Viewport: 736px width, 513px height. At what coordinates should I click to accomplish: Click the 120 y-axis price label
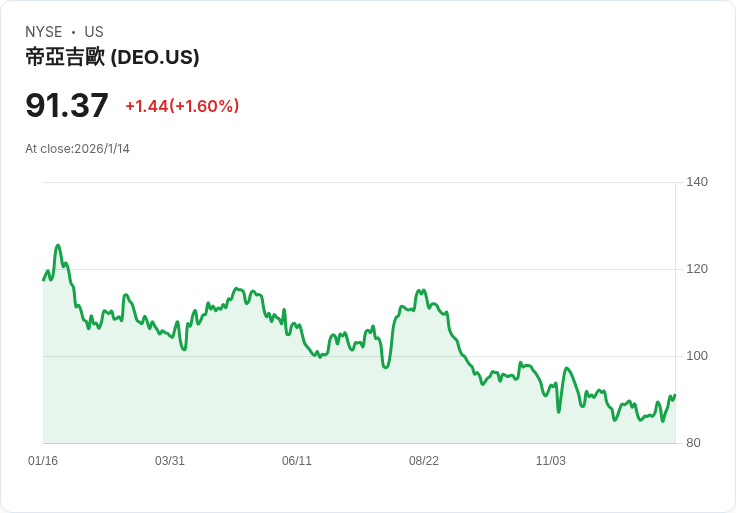(x=697, y=269)
